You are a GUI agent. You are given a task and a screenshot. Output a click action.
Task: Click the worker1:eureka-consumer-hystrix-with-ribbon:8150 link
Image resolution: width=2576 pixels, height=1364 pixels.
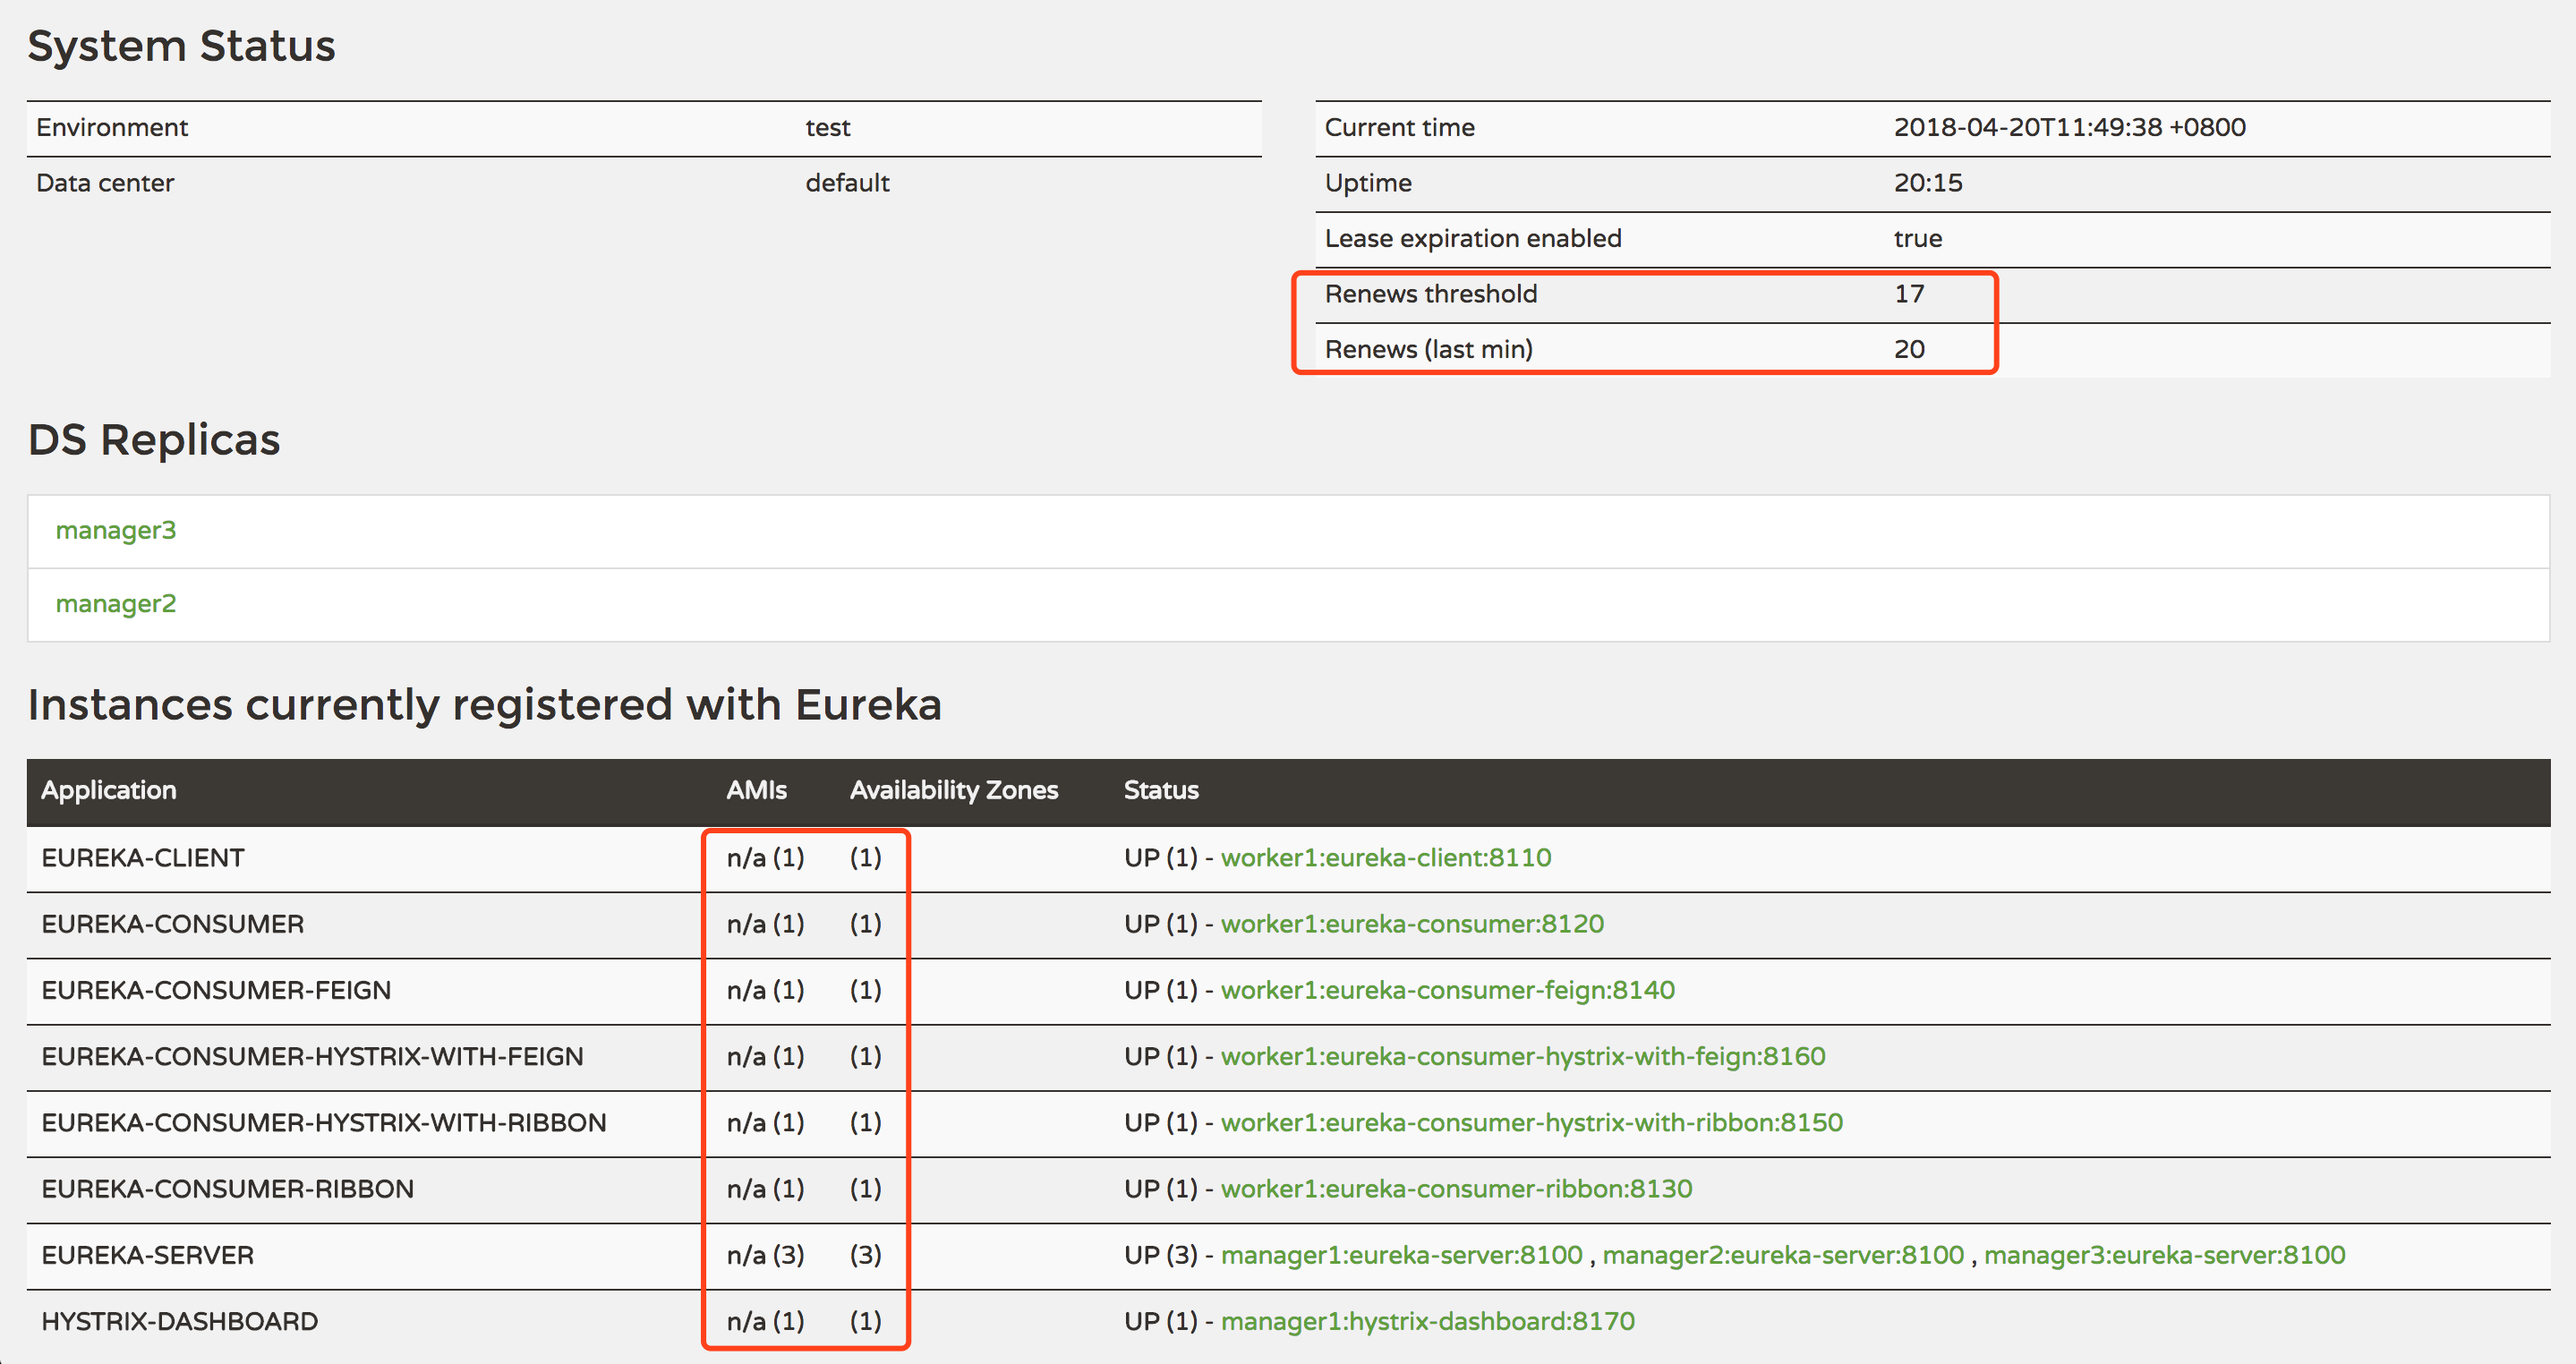[x=1531, y=1122]
